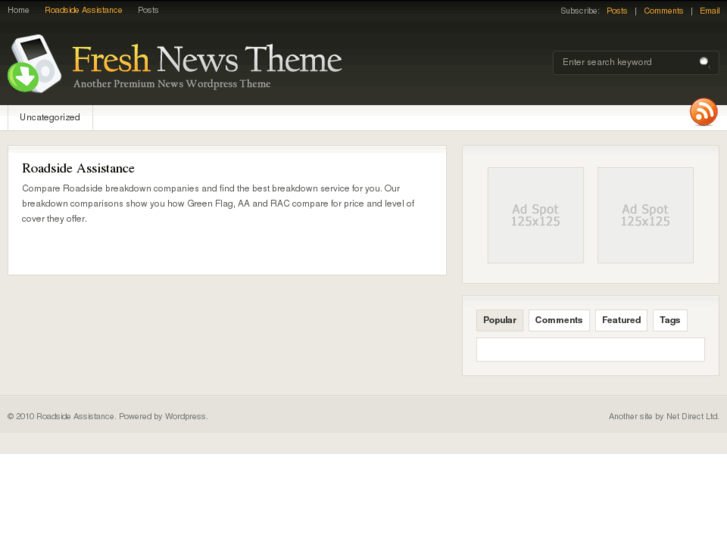The image size is (727, 545).
Task: Switch to the Featured tab
Action: [621, 320]
